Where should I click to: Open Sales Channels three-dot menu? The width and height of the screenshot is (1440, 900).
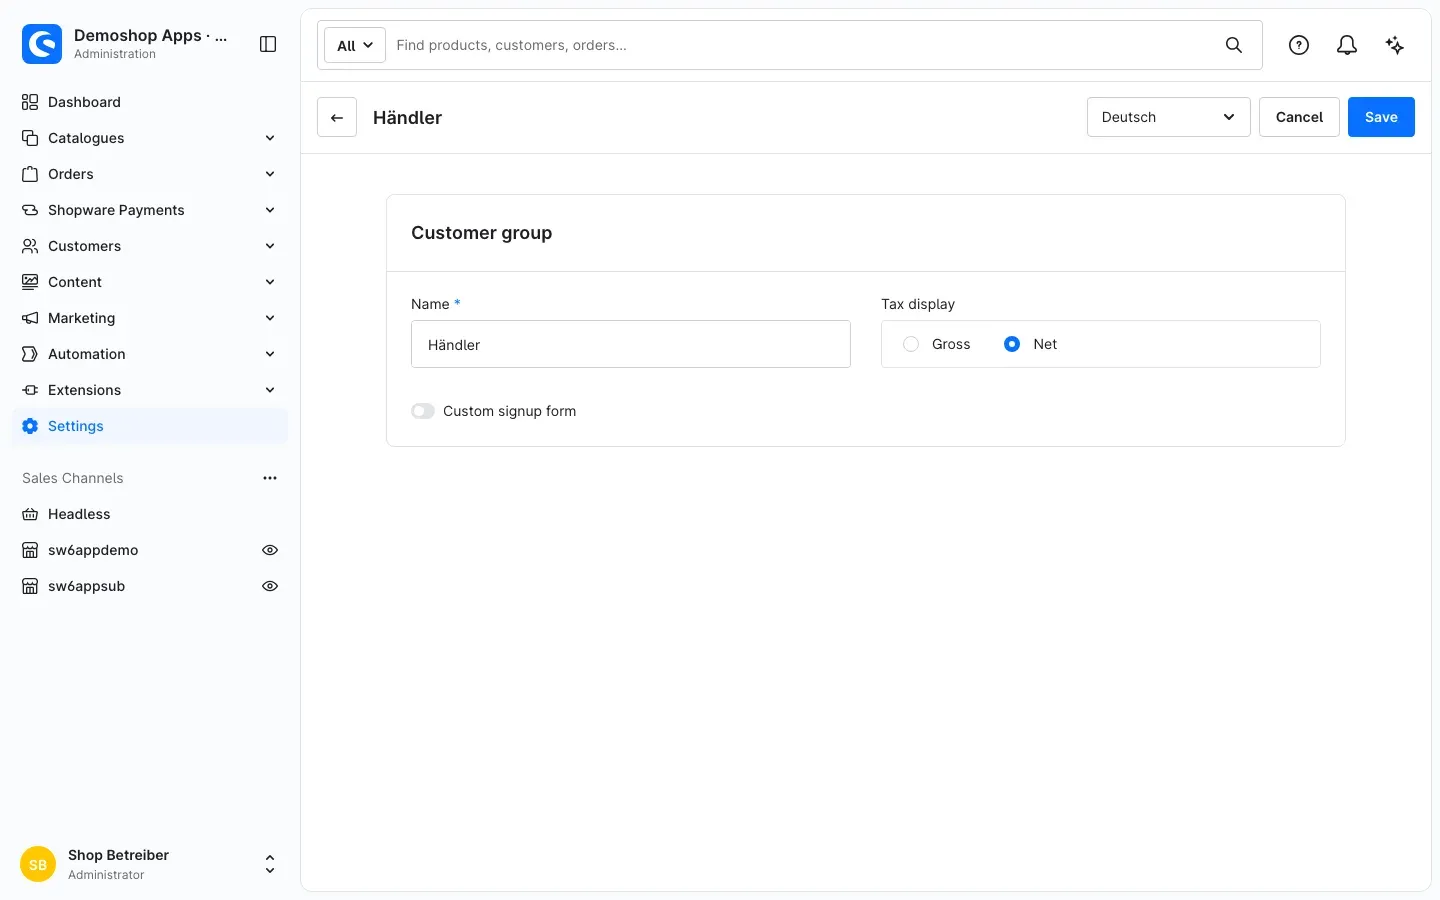click(x=270, y=478)
